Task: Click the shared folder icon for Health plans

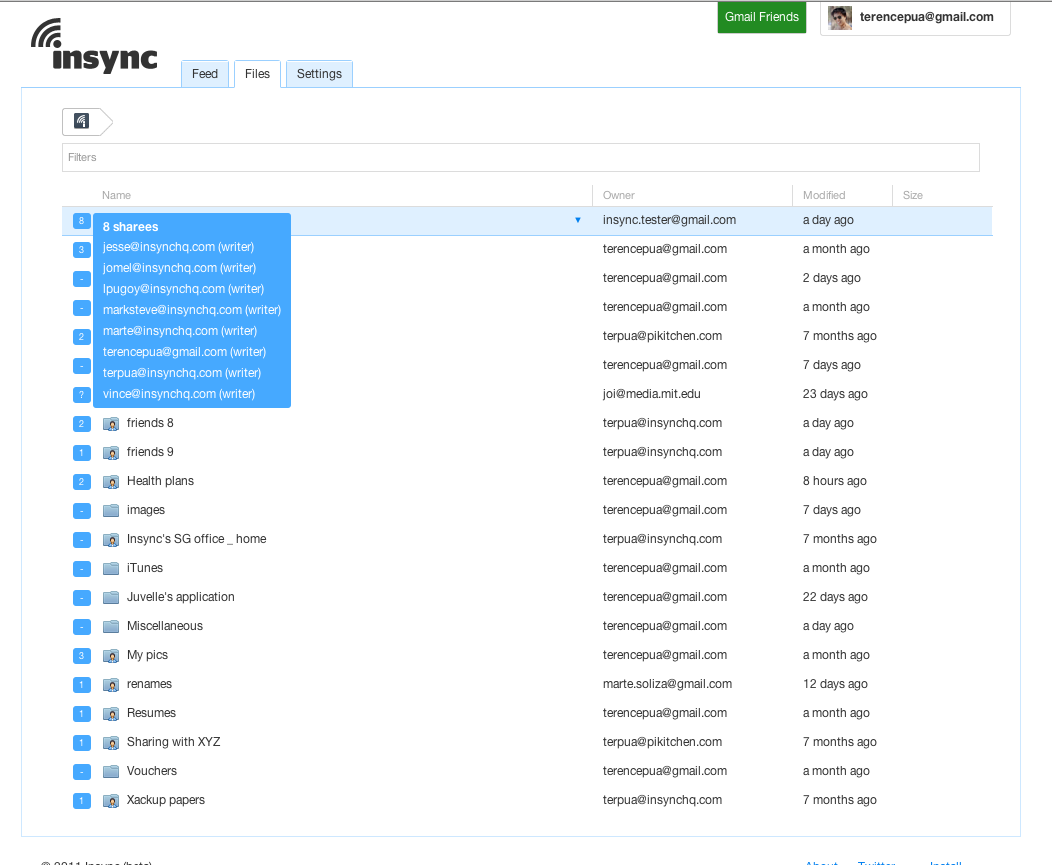Action: [x=111, y=482]
